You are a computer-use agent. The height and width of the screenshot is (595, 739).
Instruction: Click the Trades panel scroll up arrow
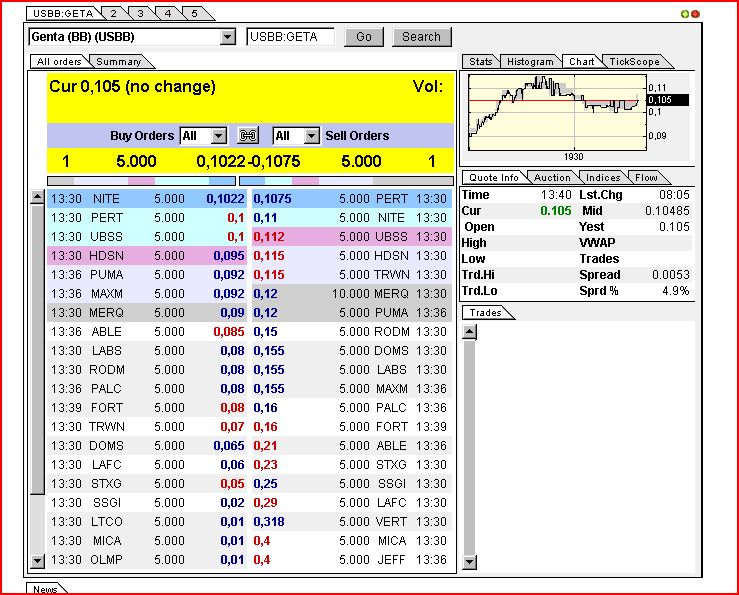click(x=468, y=329)
